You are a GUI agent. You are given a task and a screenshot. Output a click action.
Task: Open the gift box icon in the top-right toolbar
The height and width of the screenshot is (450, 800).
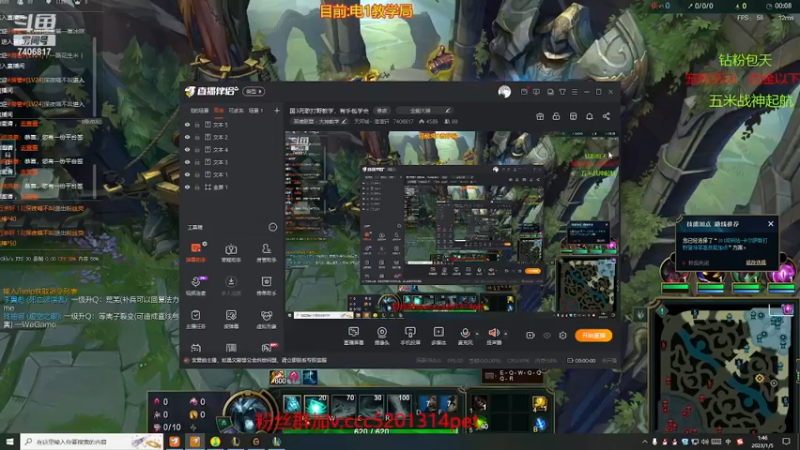(x=540, y=116)
